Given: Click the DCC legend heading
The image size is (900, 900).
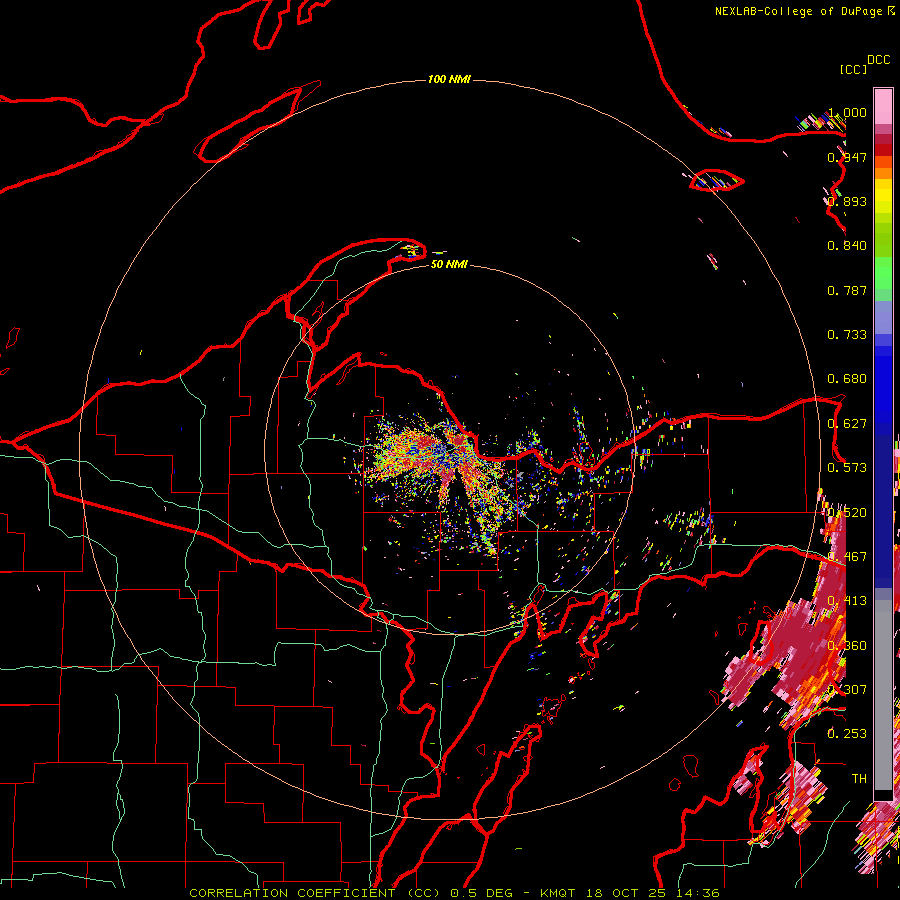Looking at the screenshot, I should (879, 60).
